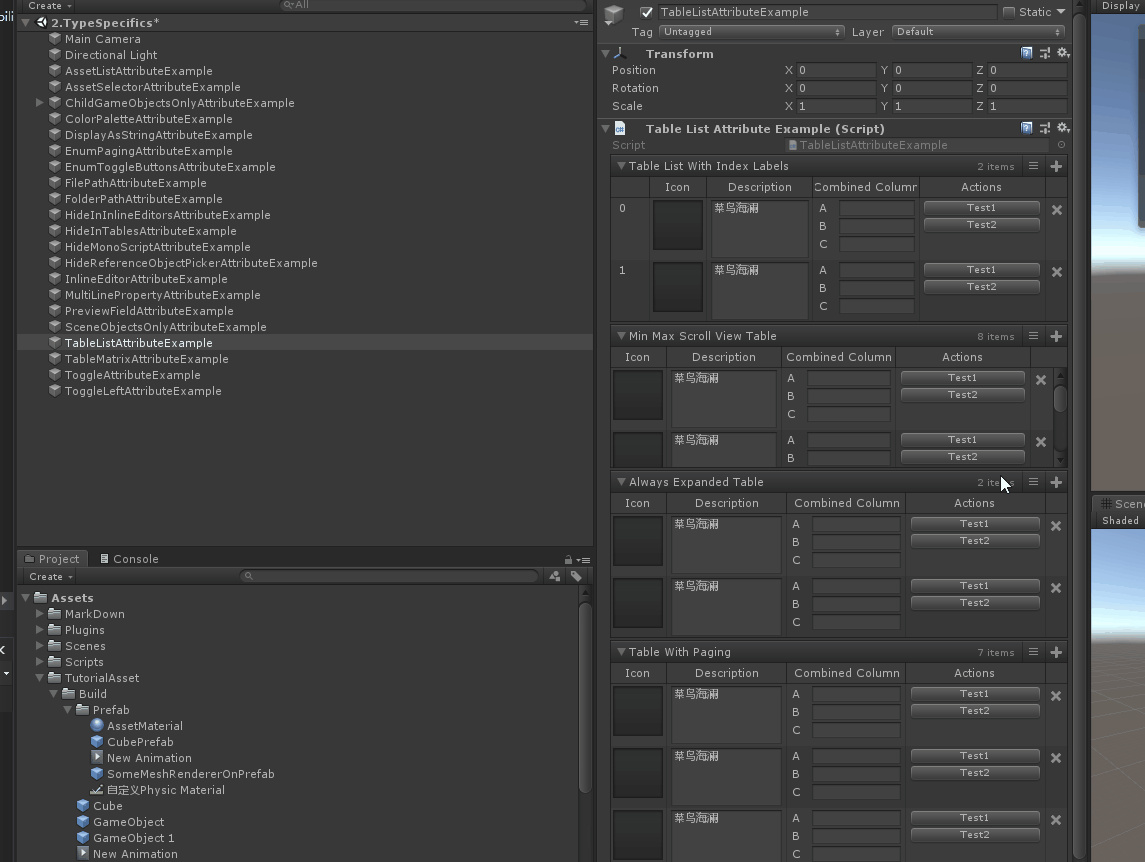The height and width of the screenshot is (862, 1145).
Task: Click the Transform component gear settings icon
Action: click(1062, 53)
